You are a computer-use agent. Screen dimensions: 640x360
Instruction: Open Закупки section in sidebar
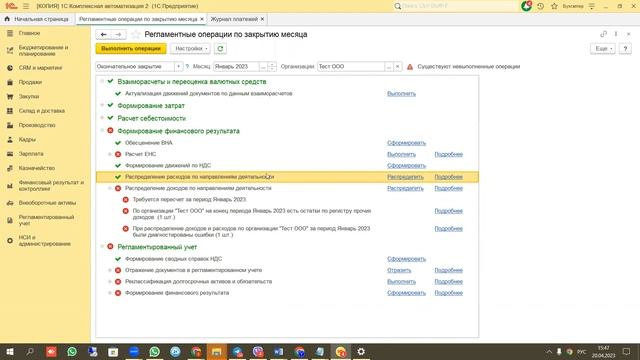[x=29, y=96]
